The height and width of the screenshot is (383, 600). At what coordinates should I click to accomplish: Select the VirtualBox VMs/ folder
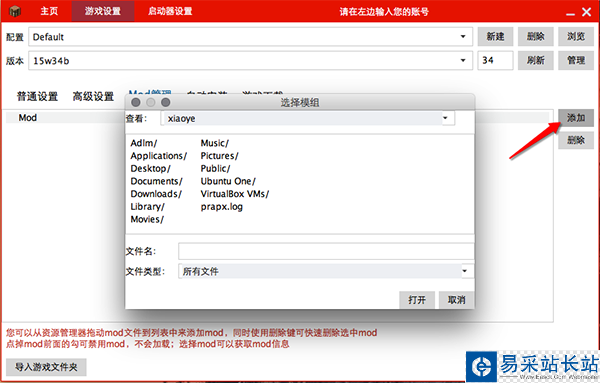pyautogui.click(x=235, y=194)
